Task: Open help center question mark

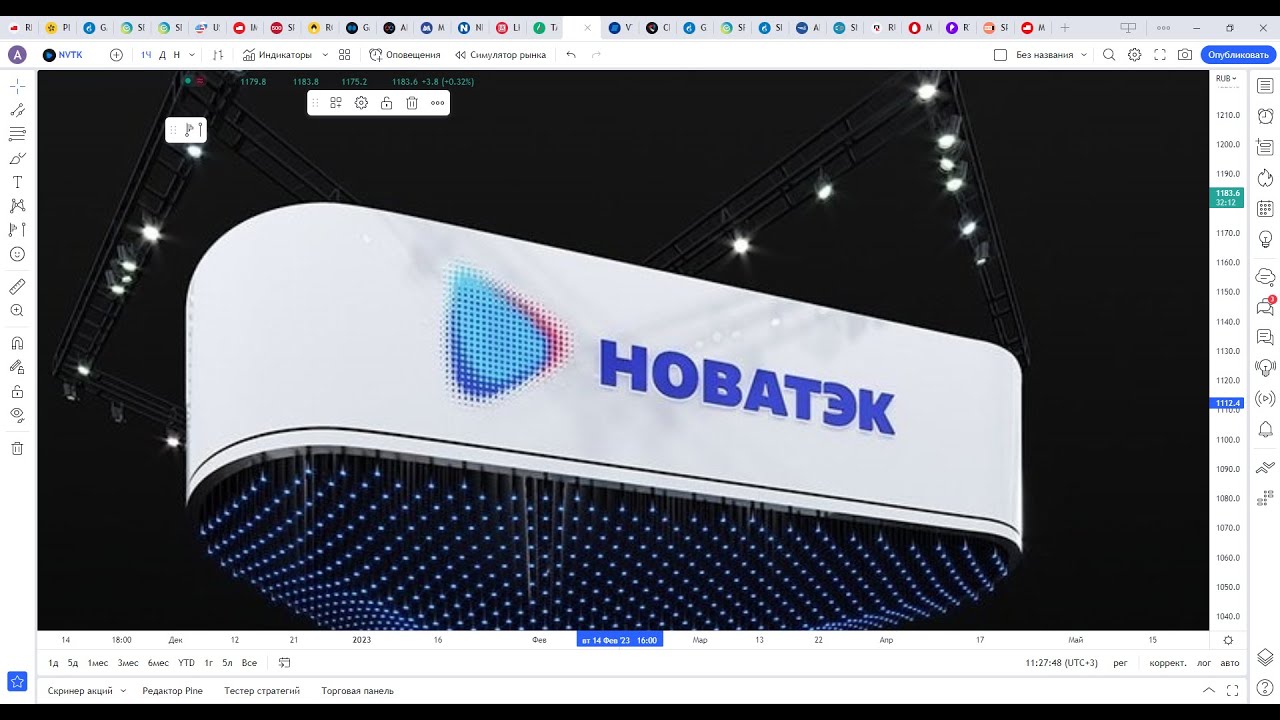Action: [x=1265, y=687]
